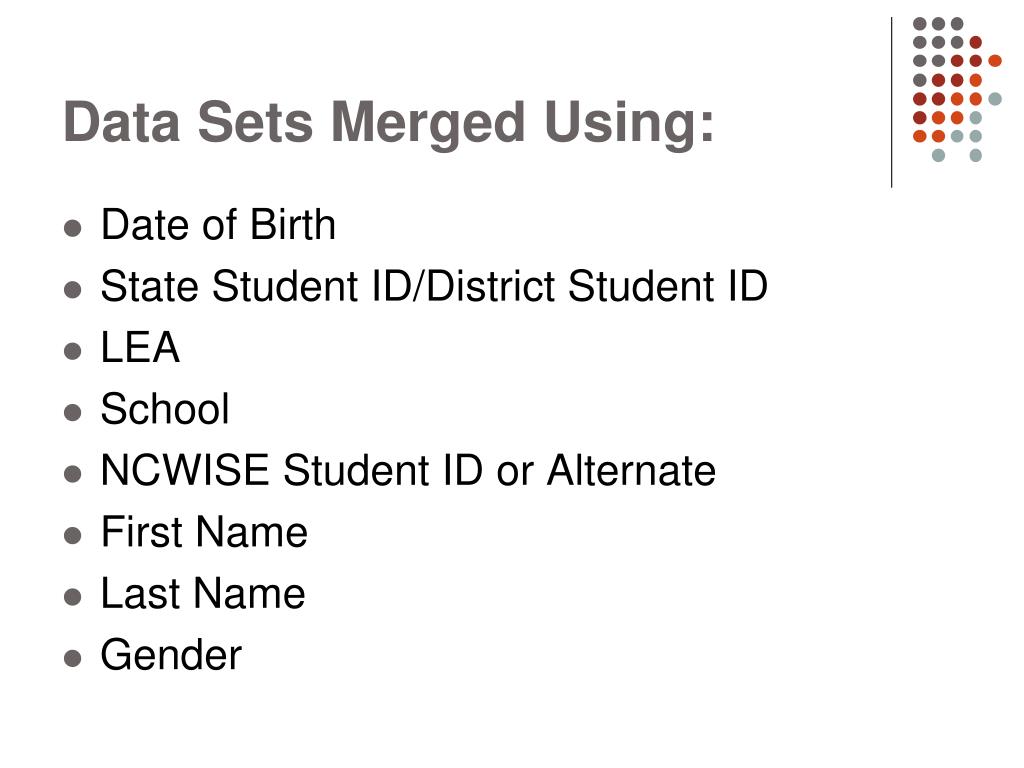Click the bullet dot beside LEA
Viewport: 1024px width, 768px height.
click(73, 351)
